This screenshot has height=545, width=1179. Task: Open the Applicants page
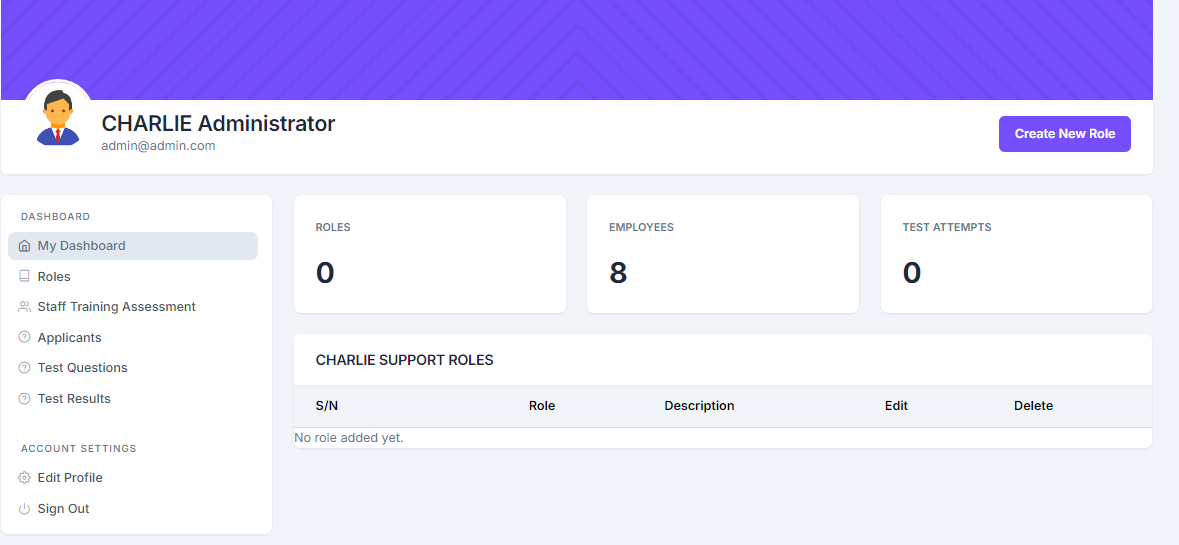pyautogui.click(x=70, y=338)
